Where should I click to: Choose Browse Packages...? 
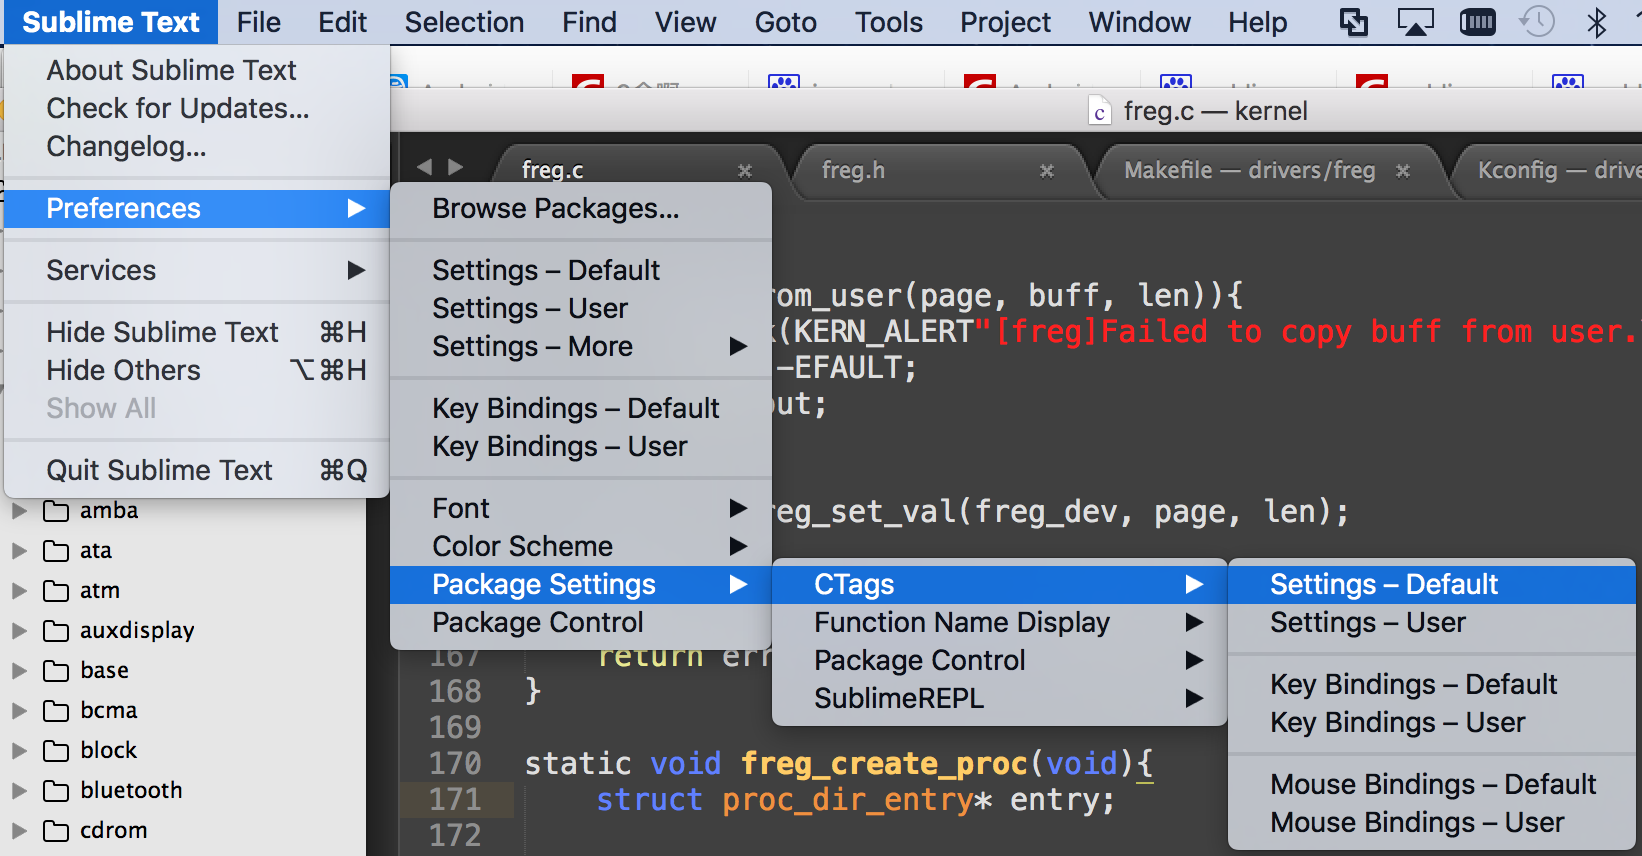[581, 208]
